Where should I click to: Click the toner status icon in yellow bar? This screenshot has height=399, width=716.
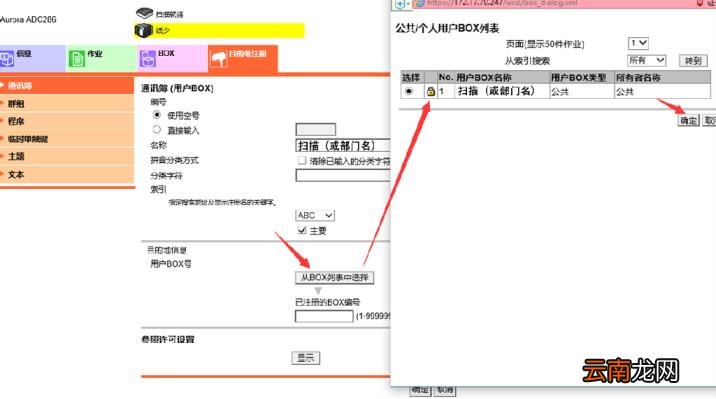coord(143,31)
